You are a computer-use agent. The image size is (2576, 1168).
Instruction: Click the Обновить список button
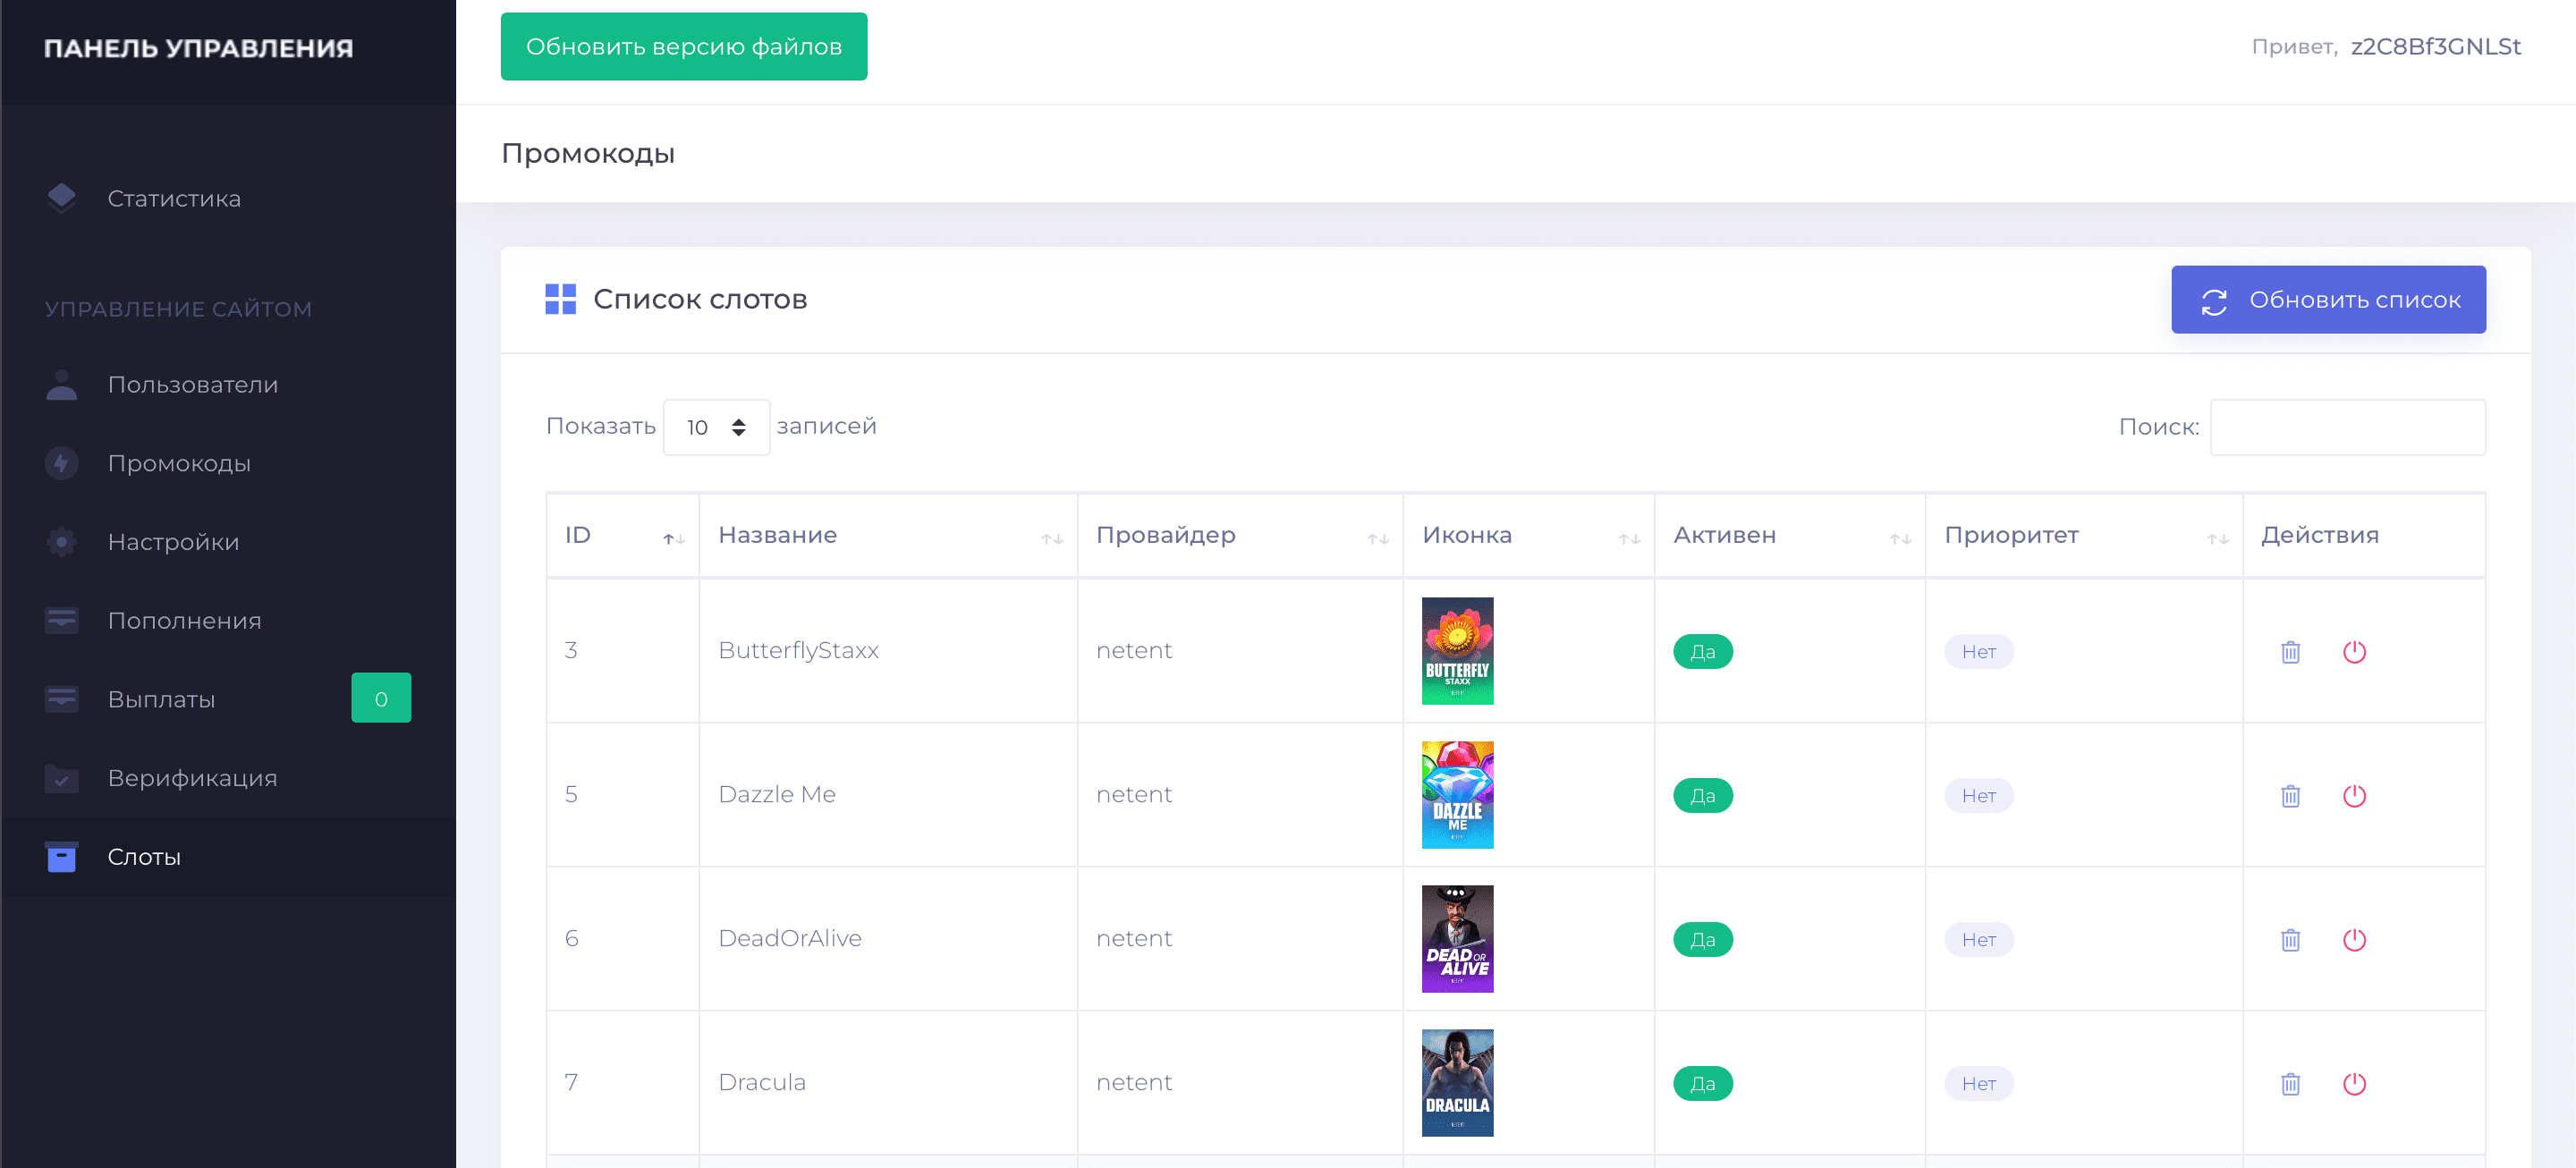pos(2327,299)
